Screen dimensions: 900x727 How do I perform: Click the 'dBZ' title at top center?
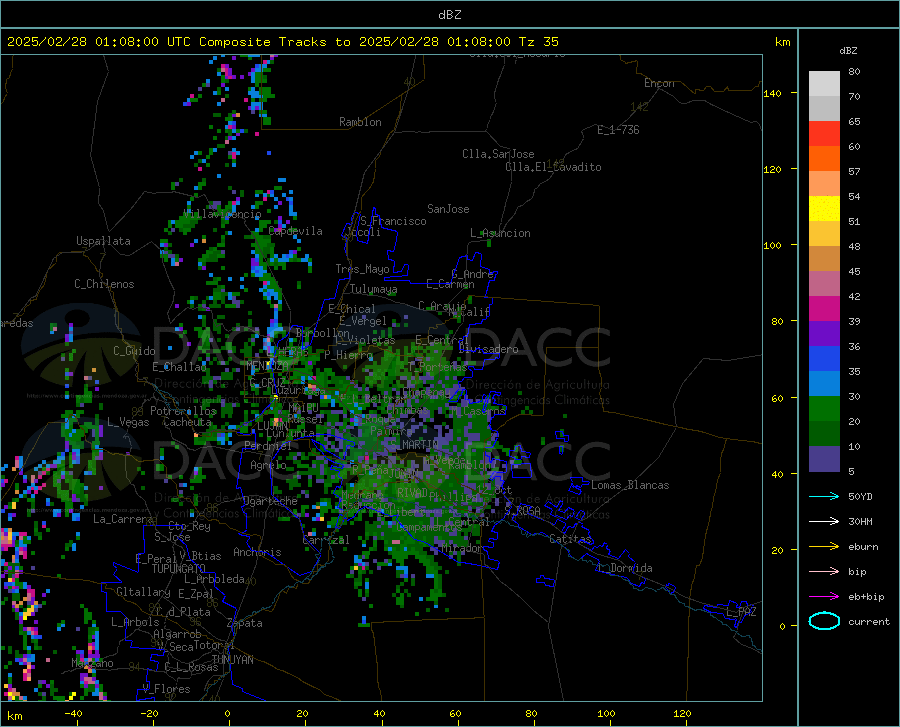(449, 15)
